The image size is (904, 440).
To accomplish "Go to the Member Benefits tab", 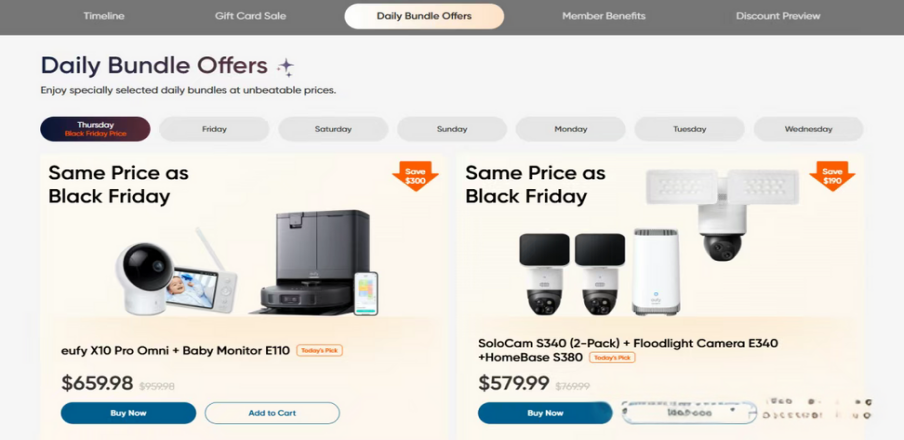I will coord(603,16).
